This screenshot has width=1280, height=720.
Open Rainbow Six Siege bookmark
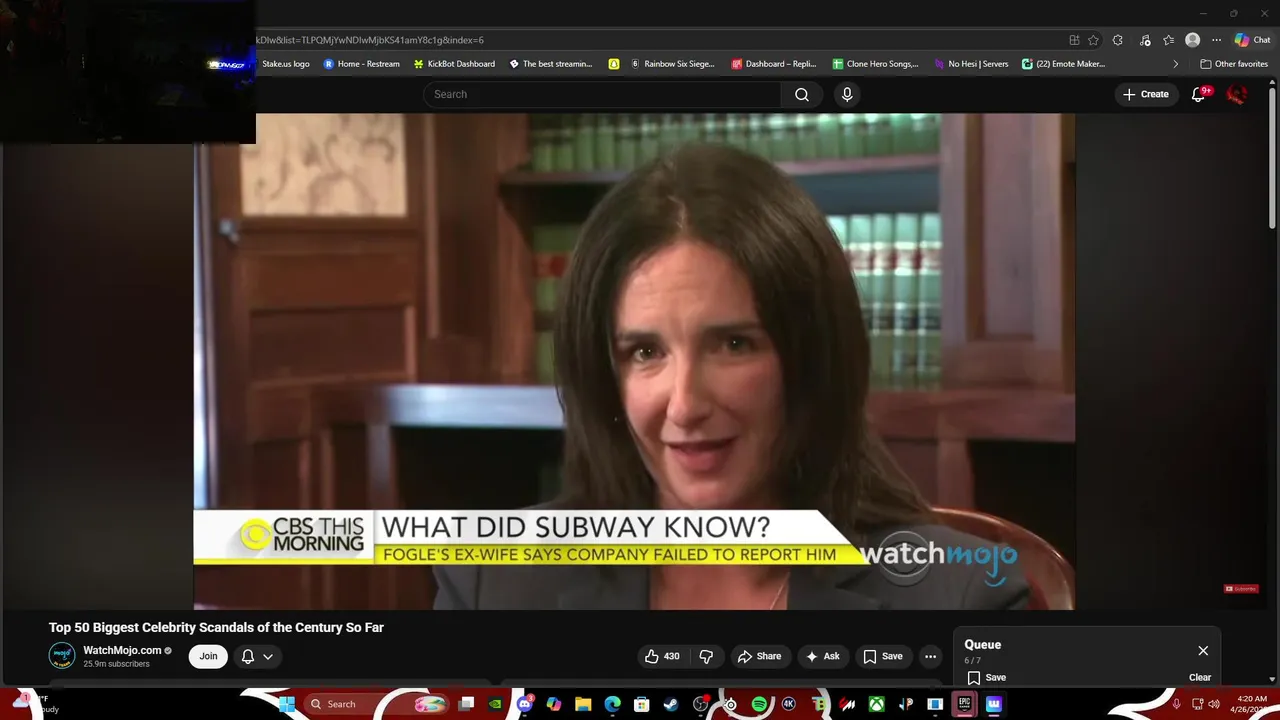pos(672,64)
